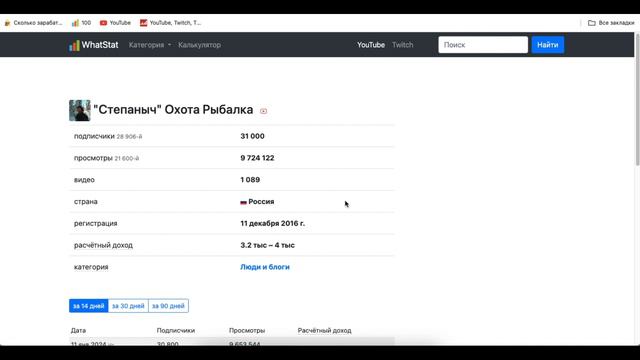Click the 'Найти' search button
The image size is (640, 360).
click(x=548, y=45)
